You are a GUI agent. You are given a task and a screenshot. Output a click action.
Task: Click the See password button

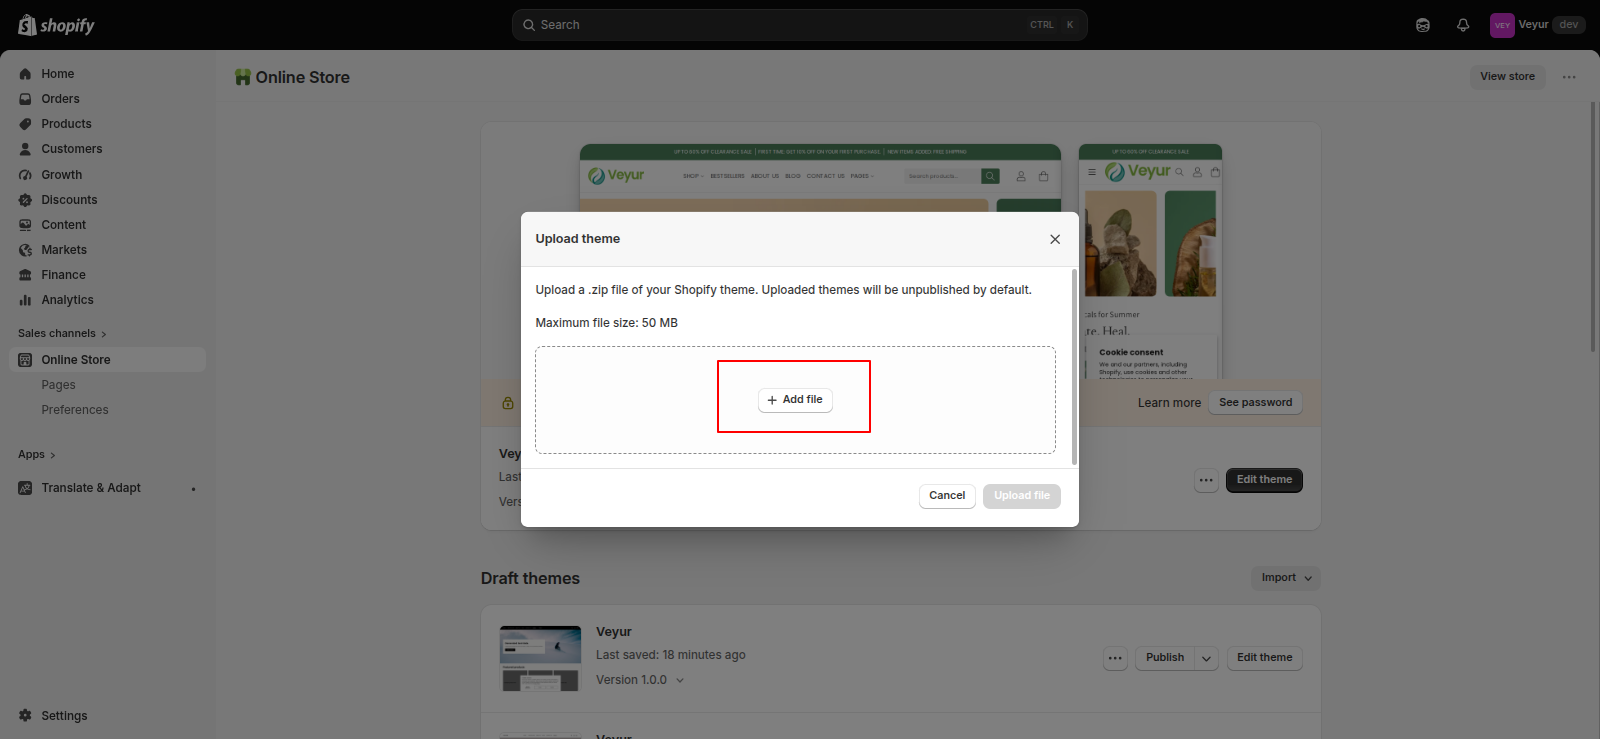[x=1255, y=403]
